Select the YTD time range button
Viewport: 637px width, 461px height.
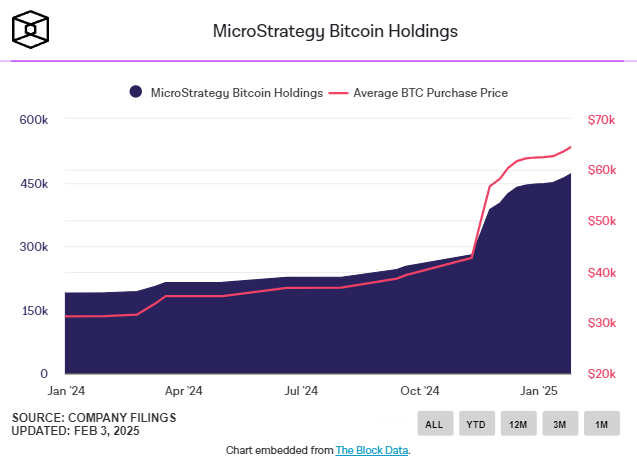coord(476,424)
